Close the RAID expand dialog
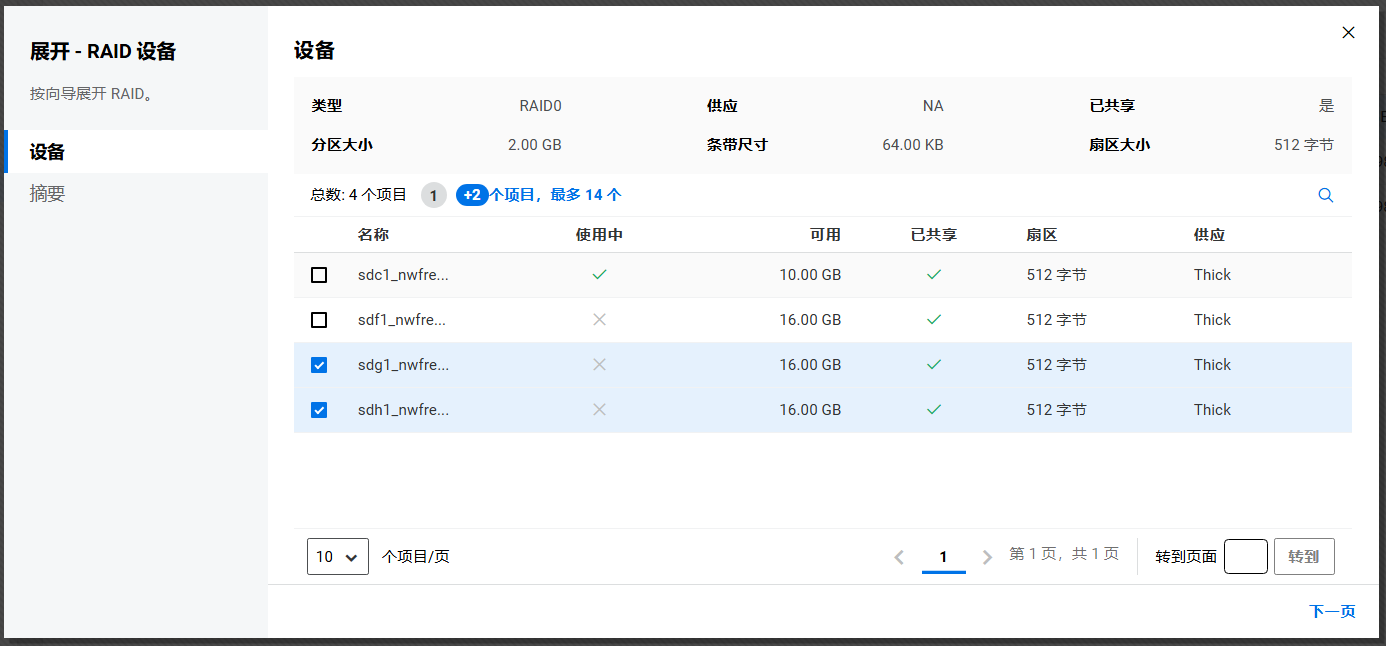Screen dimensions: 1386x646 pos(1348,33)
